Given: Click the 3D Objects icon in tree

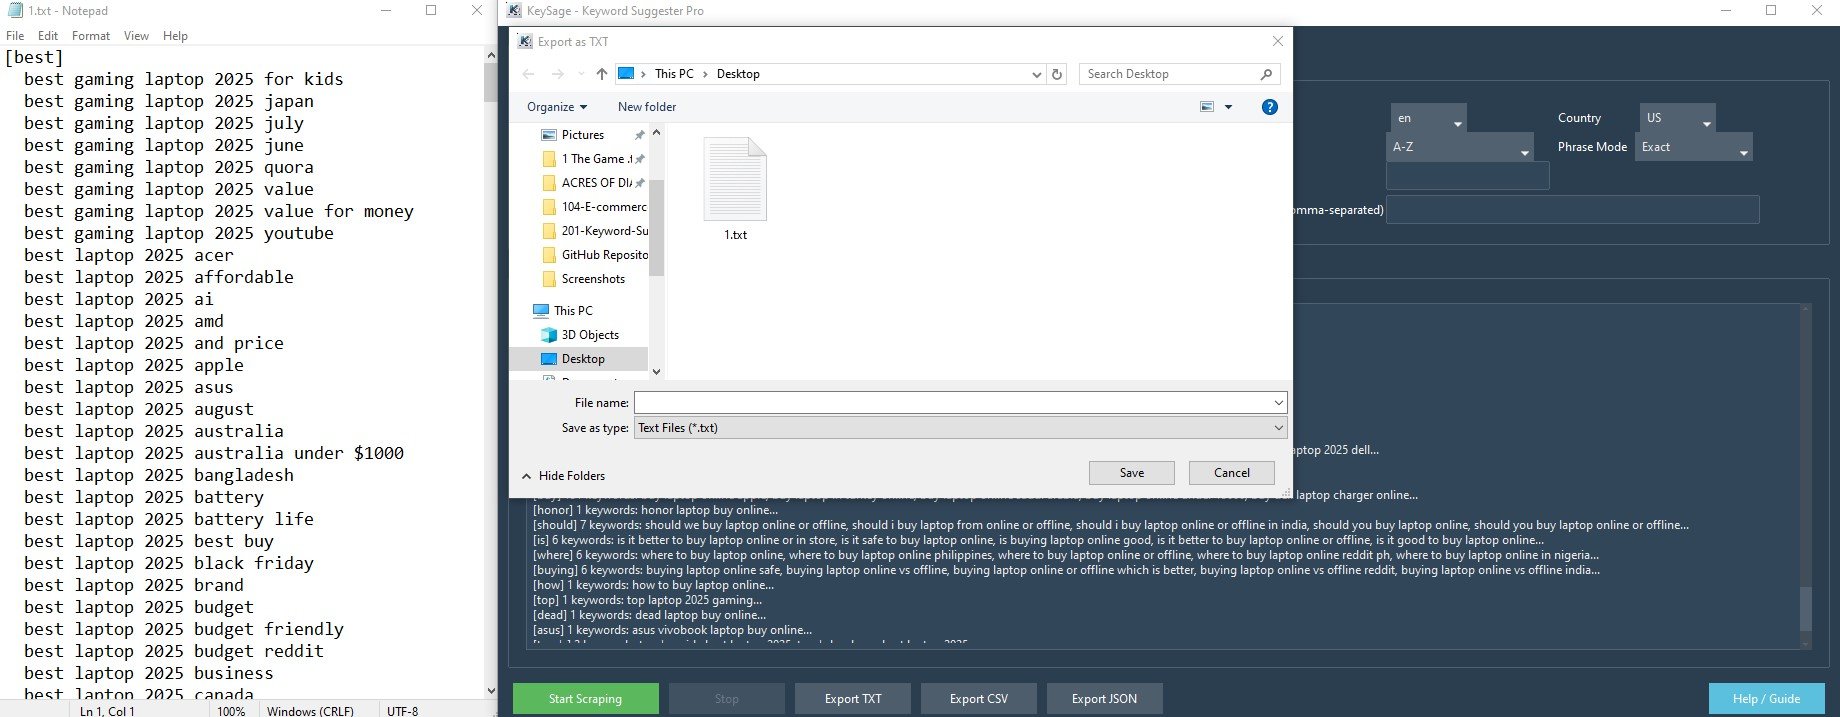Looking at the screenshot, I should coord(548,335).
